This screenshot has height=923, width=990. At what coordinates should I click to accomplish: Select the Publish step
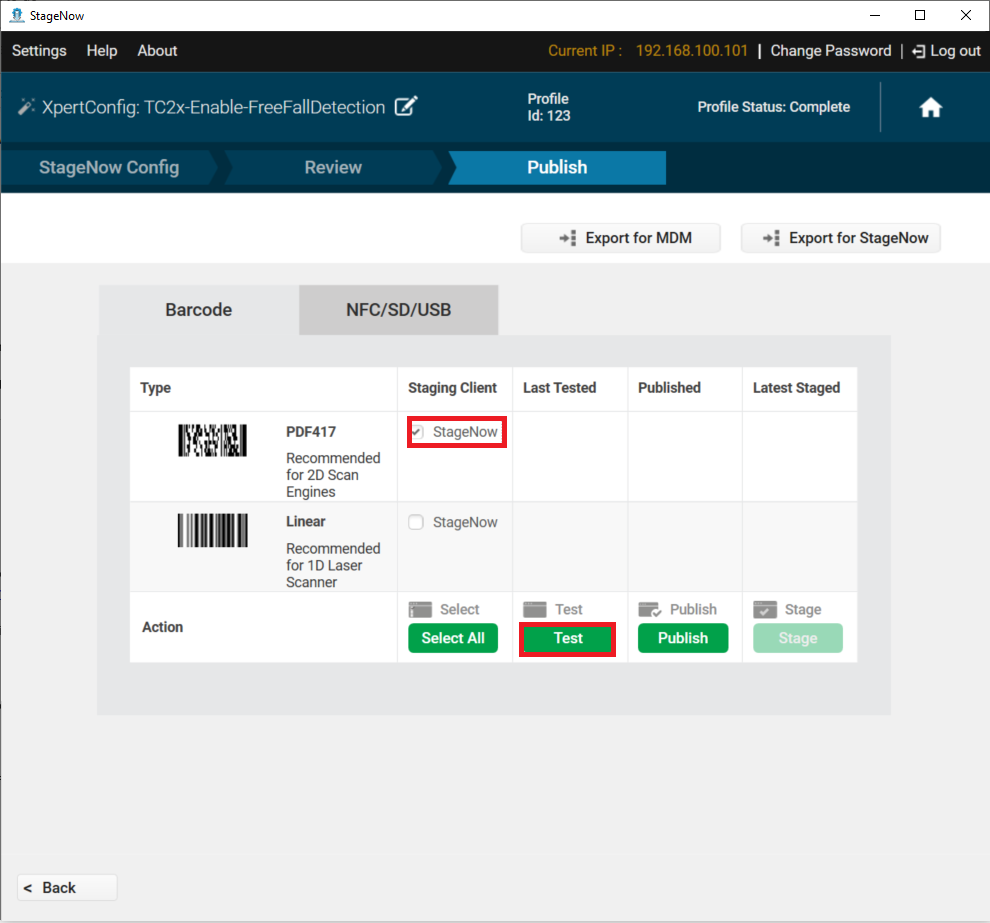pos(557,167)
